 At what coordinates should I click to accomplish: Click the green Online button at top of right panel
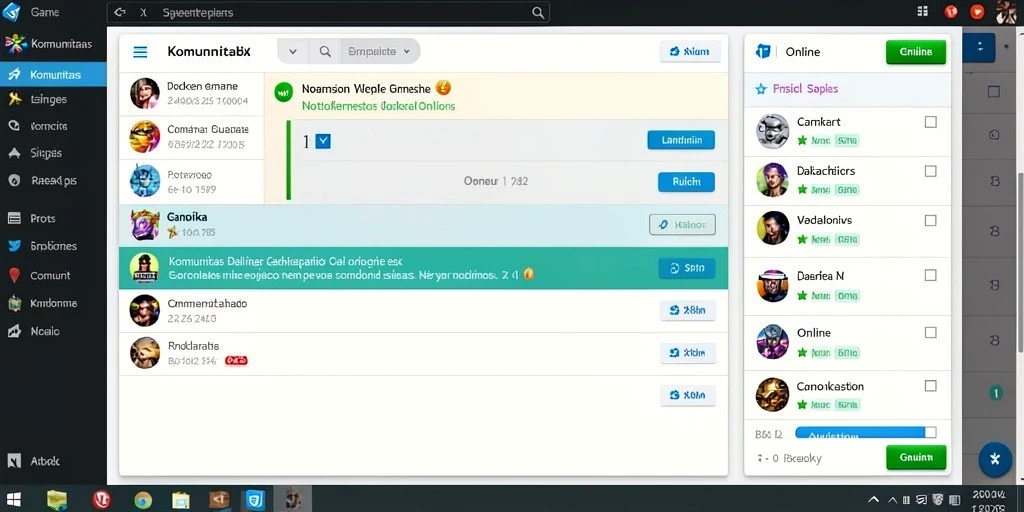[x=916, y=52]
